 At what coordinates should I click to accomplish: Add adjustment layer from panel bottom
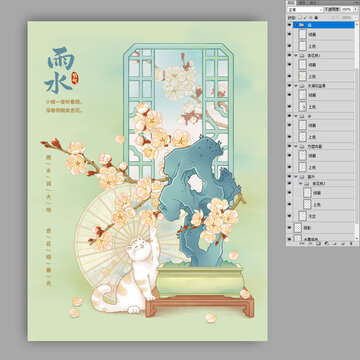point(326,243)
